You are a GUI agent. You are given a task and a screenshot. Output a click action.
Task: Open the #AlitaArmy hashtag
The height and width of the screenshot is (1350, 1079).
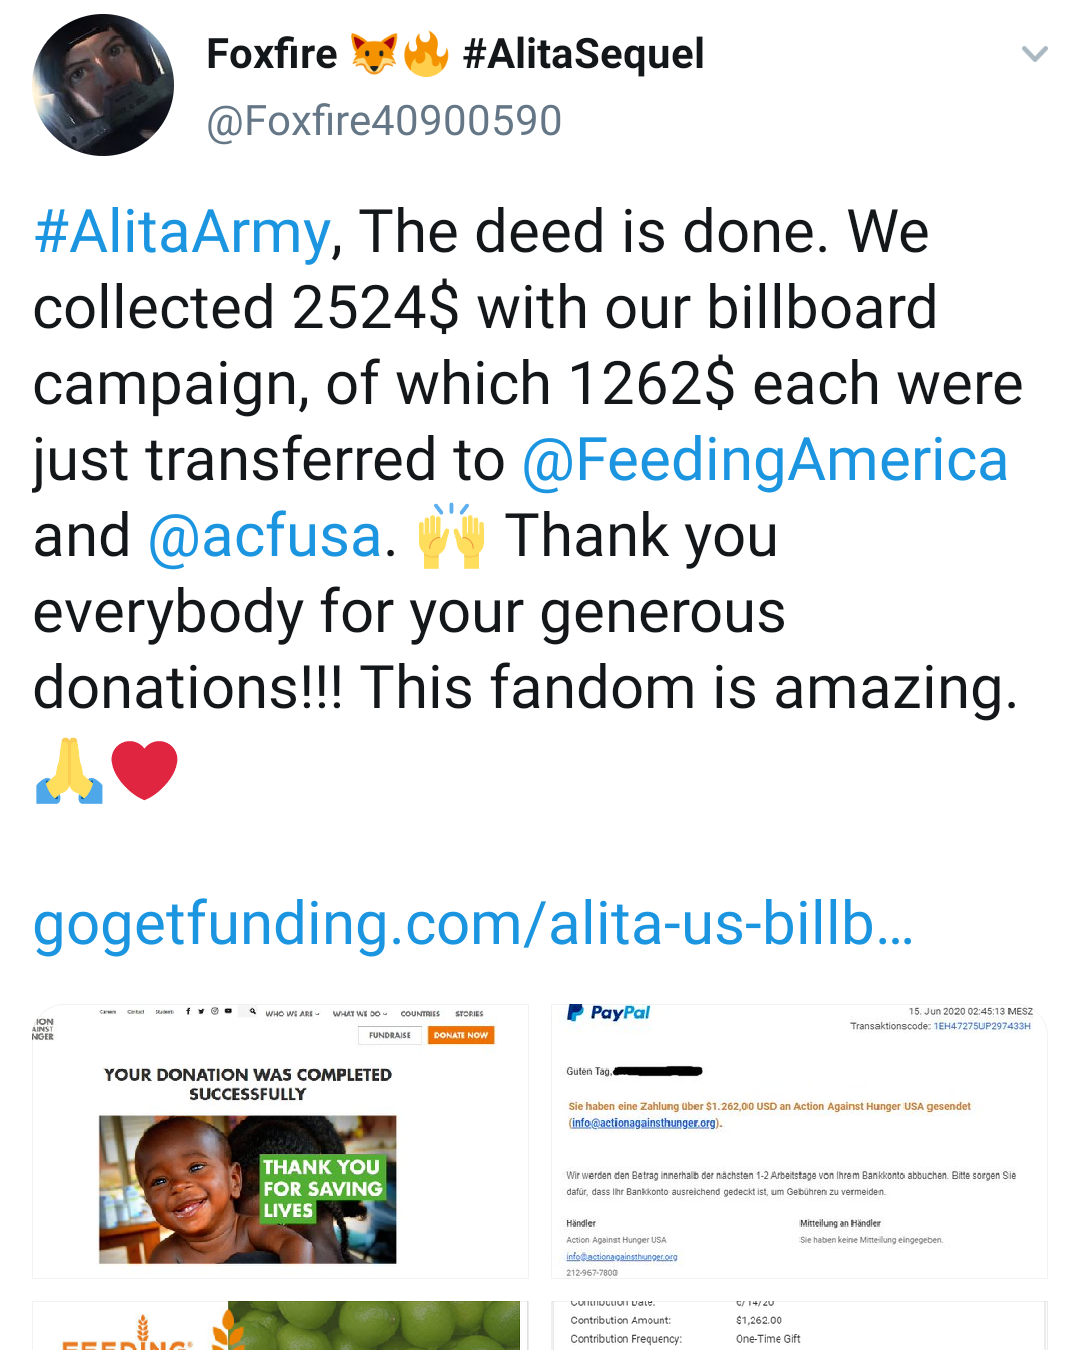click(182, 233)
